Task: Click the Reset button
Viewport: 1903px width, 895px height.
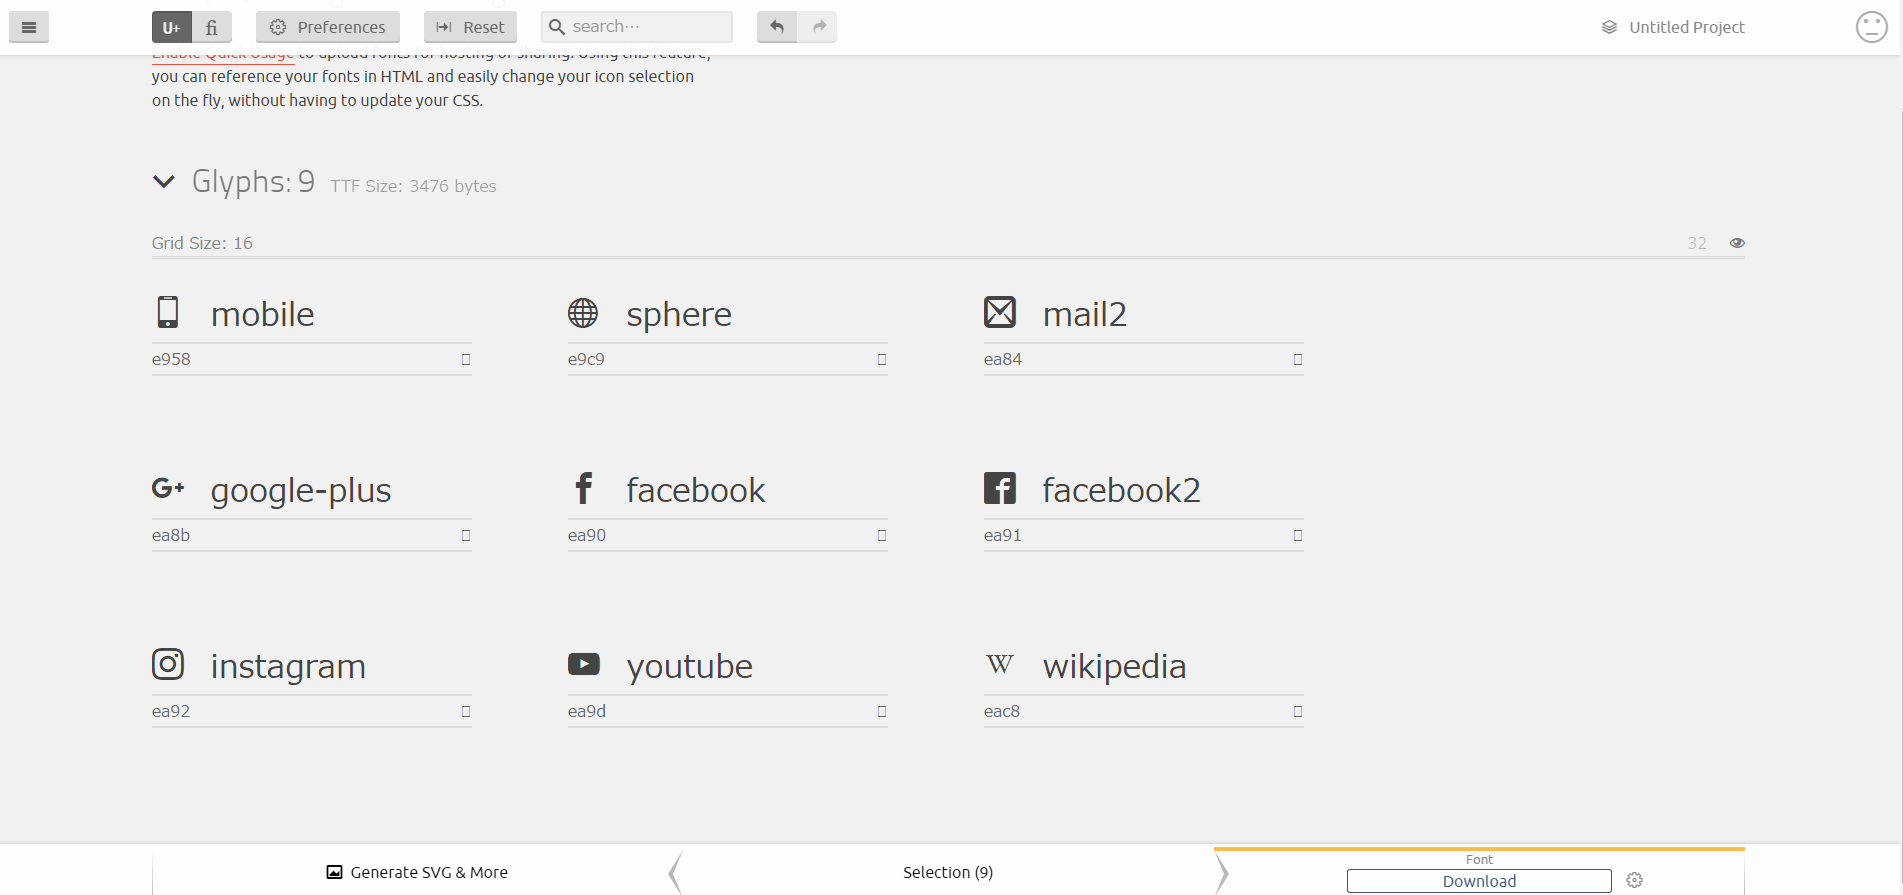Action: (470, 27)
